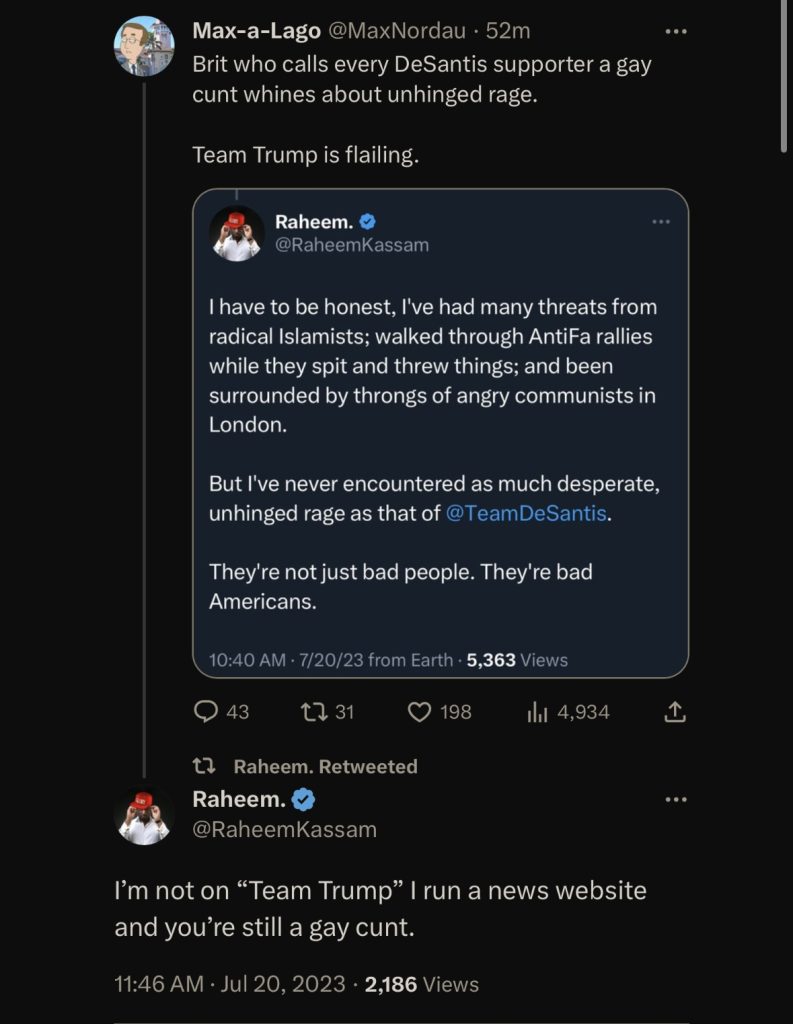Click verified badge beside bottom Raheem name
Image resolution: width=793 pixels, height=1024 pixels.
[304, 799]
